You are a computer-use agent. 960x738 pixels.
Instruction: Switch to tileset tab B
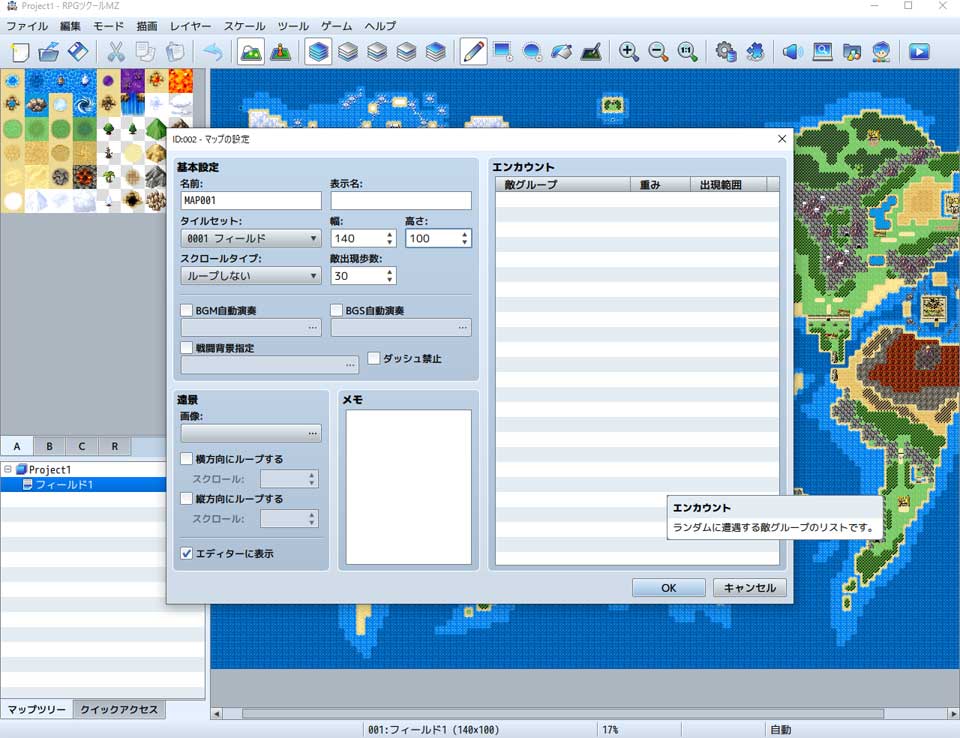(x=49, y=446)
